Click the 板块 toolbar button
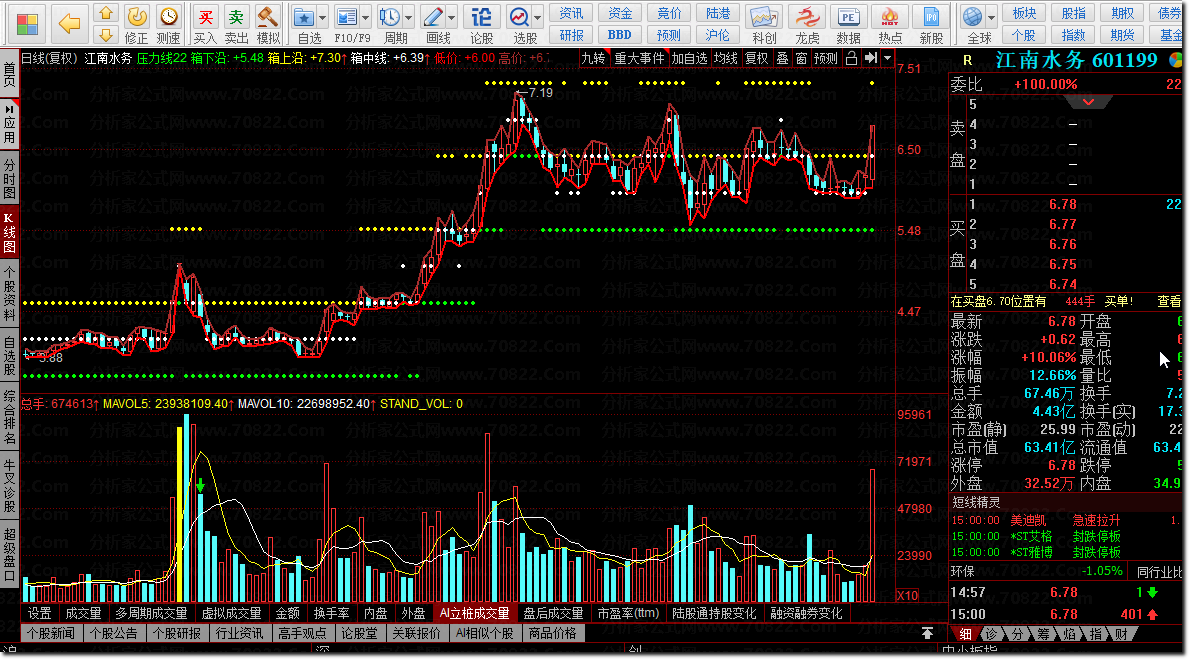1191x660 pixels. tap(1025, 14)
